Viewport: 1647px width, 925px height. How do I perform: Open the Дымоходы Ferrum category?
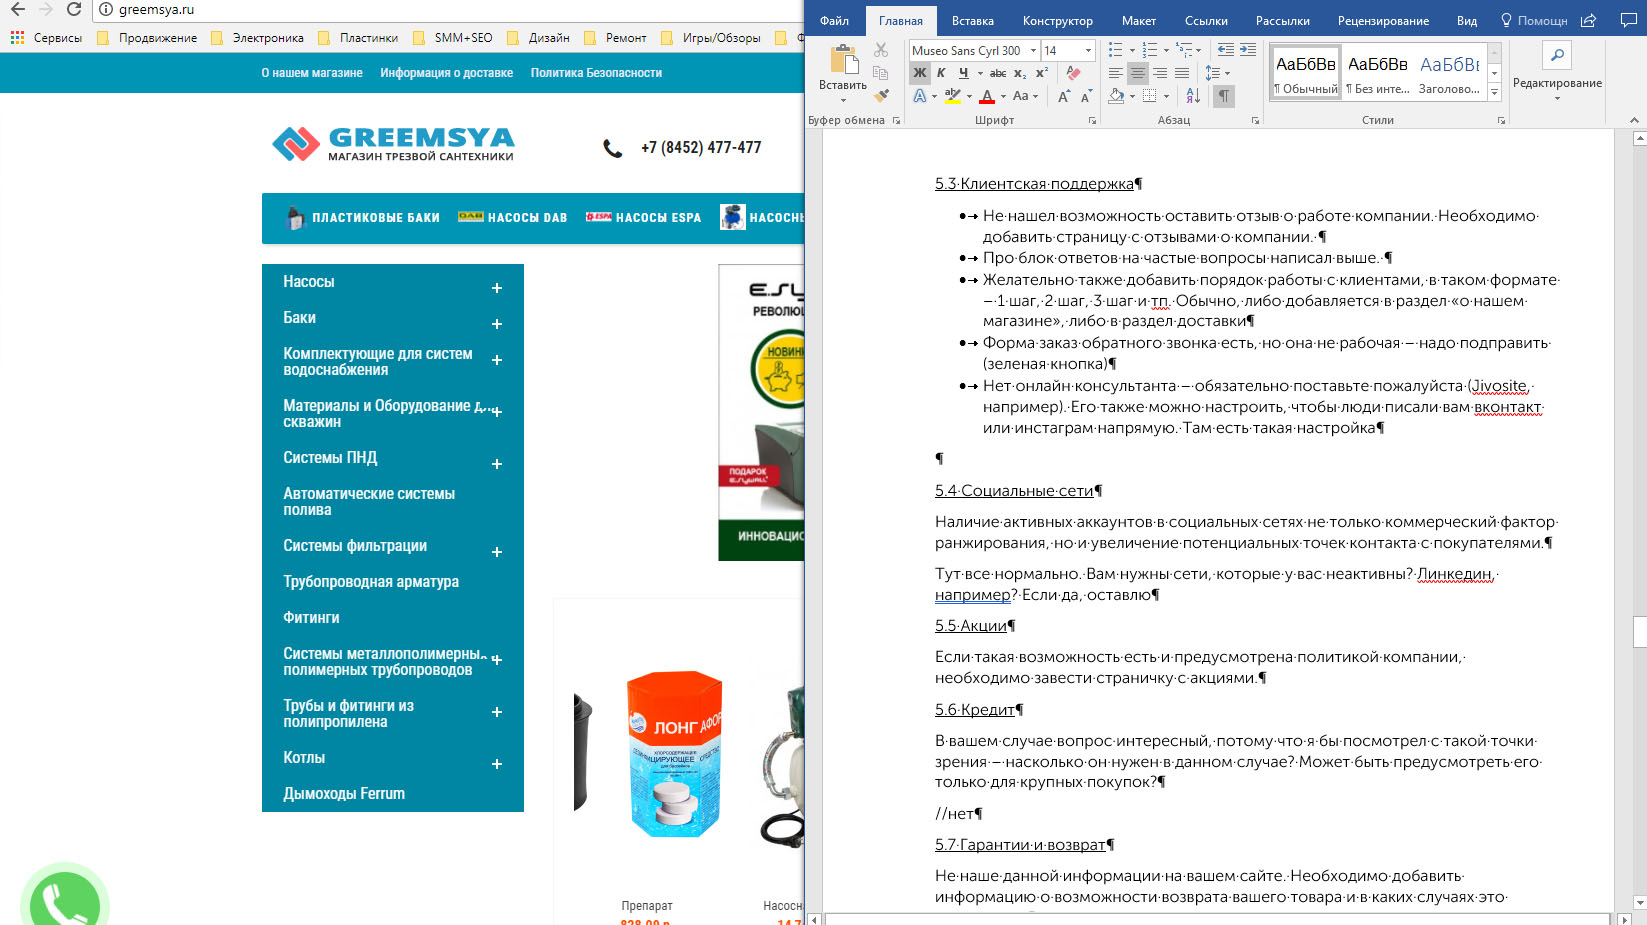tap(344, 794)
